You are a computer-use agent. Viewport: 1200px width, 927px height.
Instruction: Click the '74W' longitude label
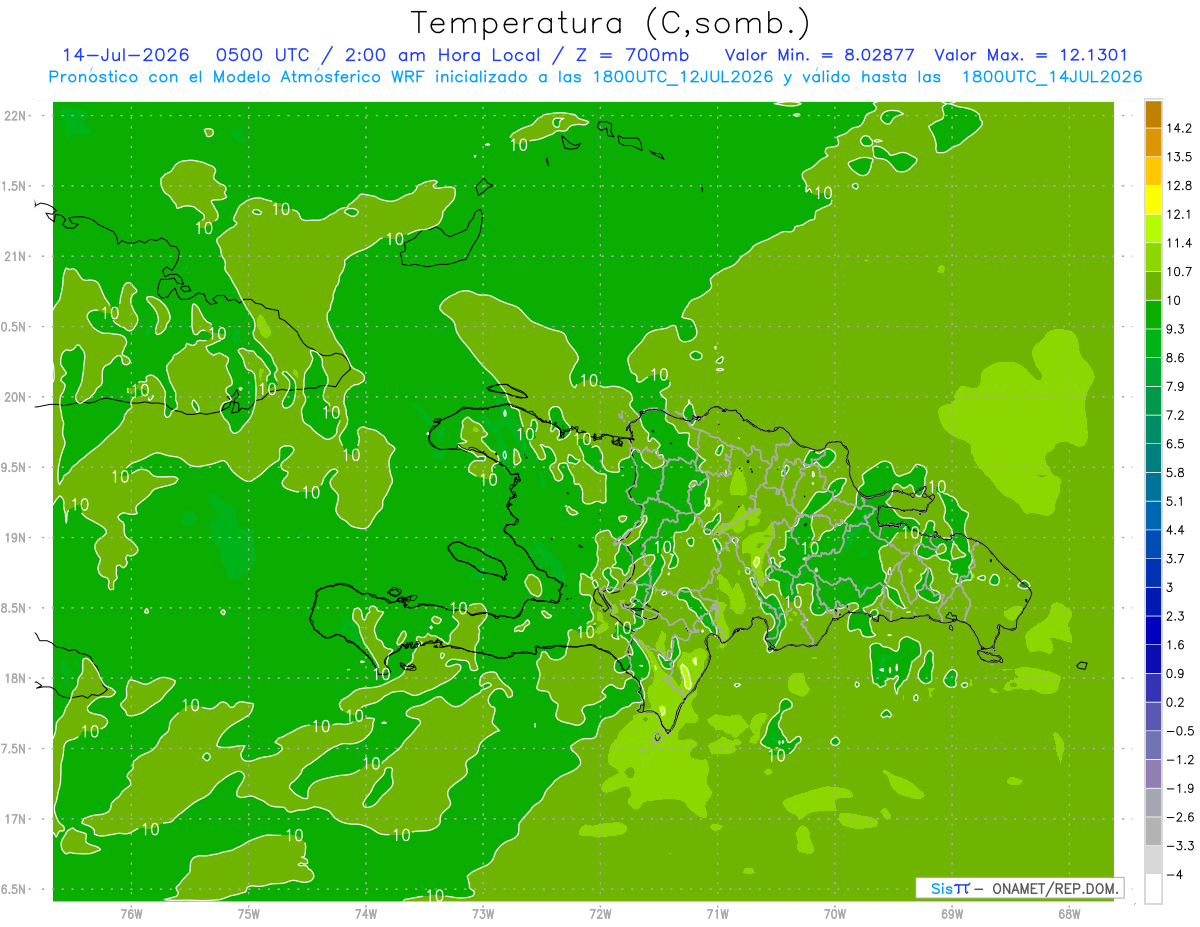[x=366, y=914]
